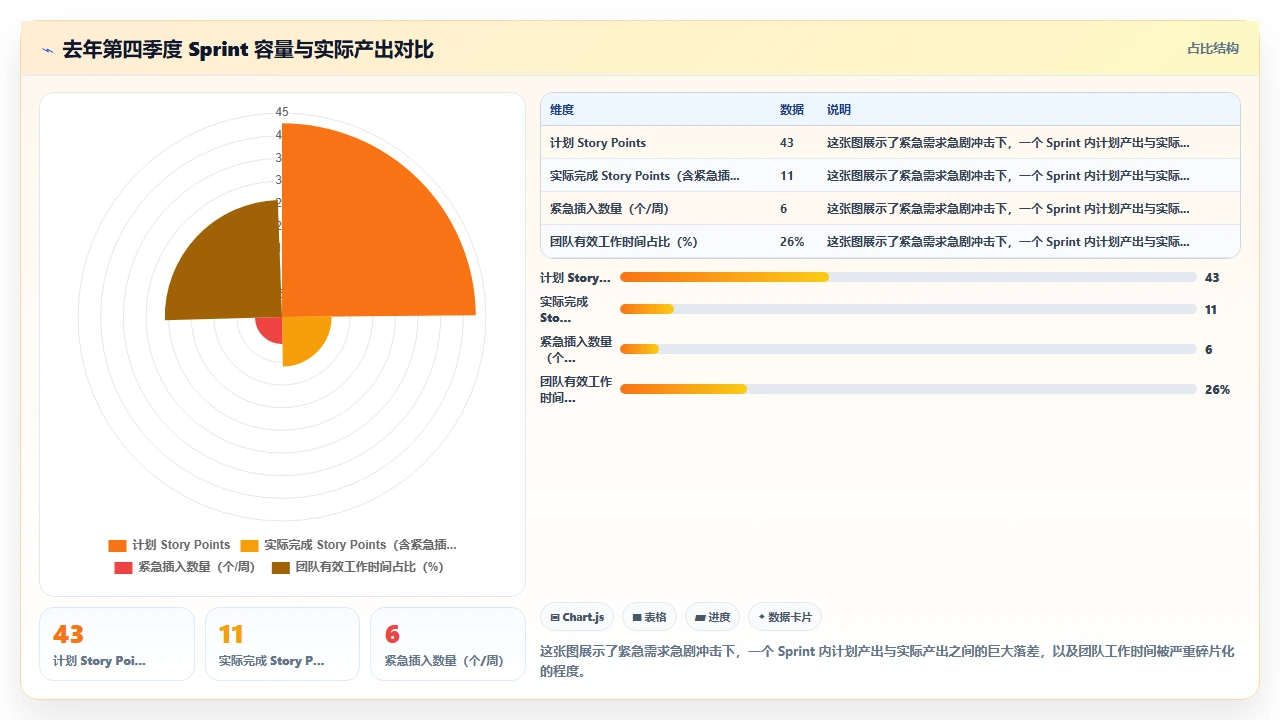The width and height of the screenshot is (1280, 720).
Task: Click the 计划 Story Points table row label
Action: pos(598,143)
